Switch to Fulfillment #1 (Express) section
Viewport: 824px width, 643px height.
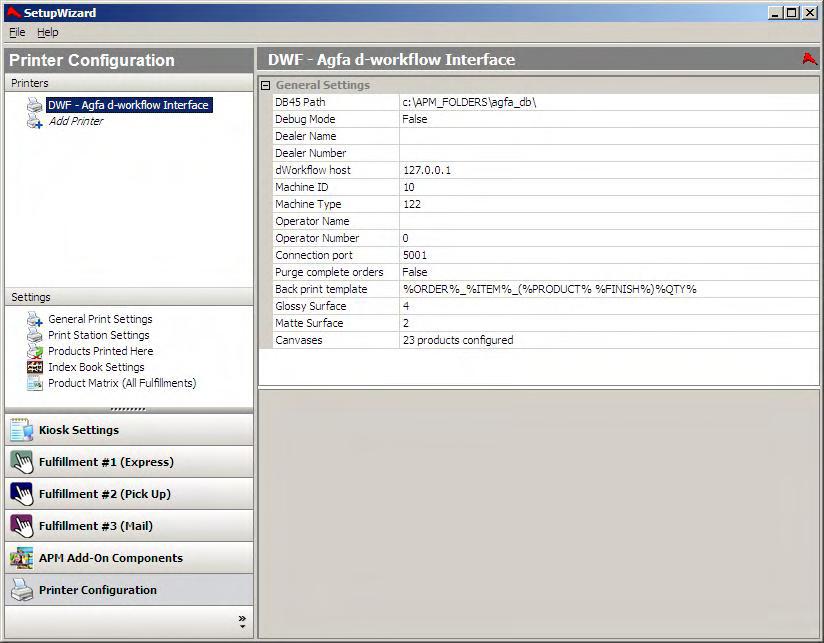point(129,462)
